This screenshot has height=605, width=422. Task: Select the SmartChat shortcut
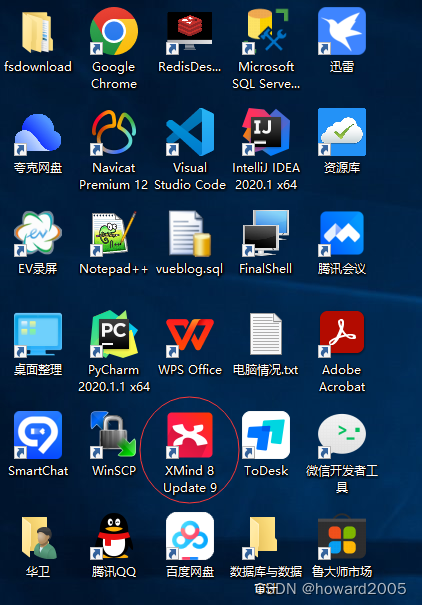pyautogui.click(x=37, y=435)
